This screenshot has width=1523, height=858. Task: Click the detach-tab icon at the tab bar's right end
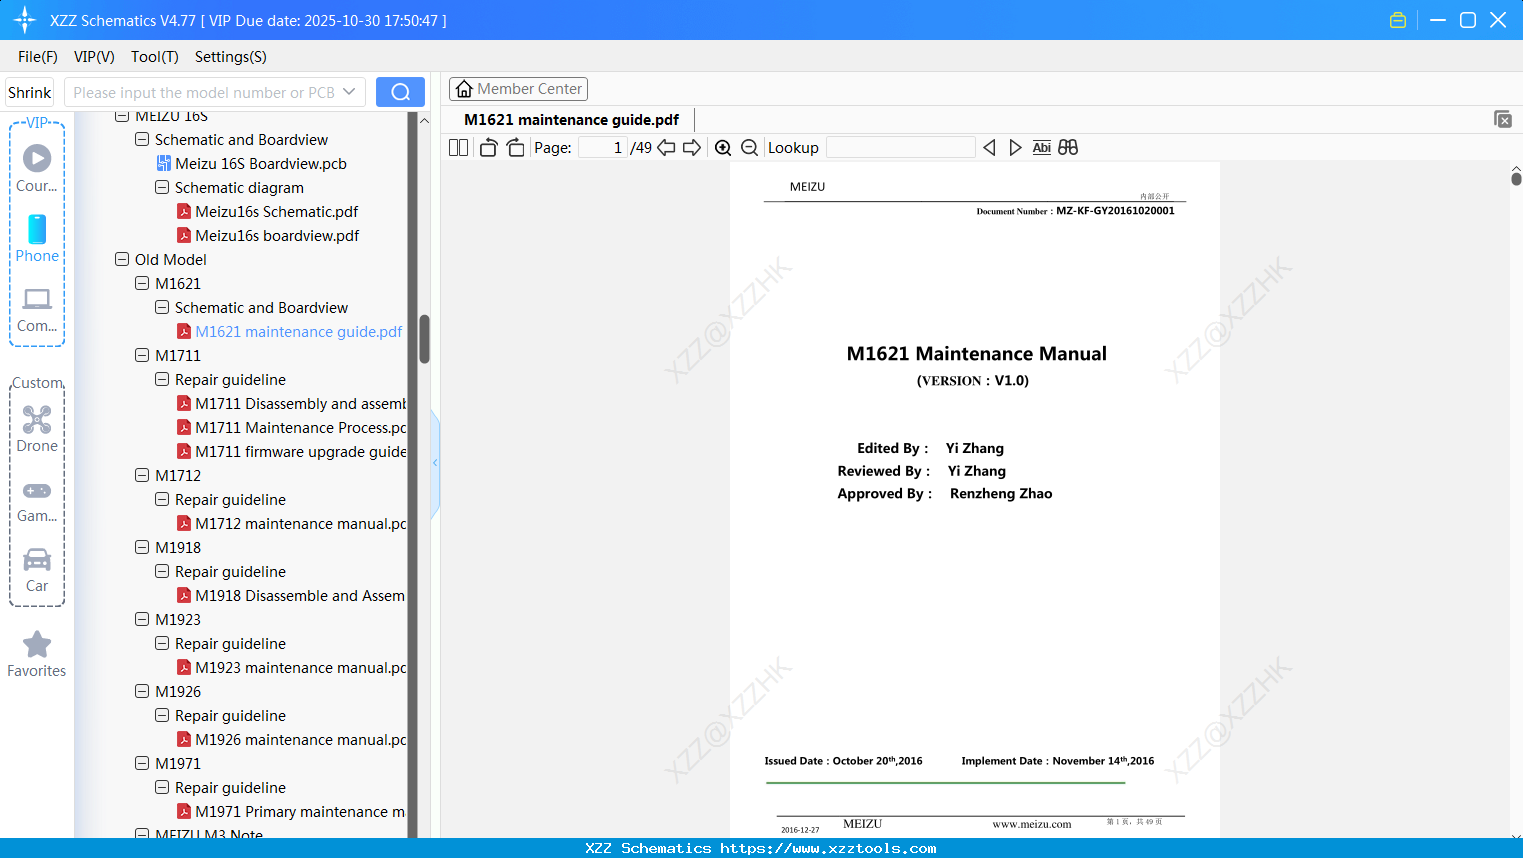pyautogui.click(x=1503, y=119)
